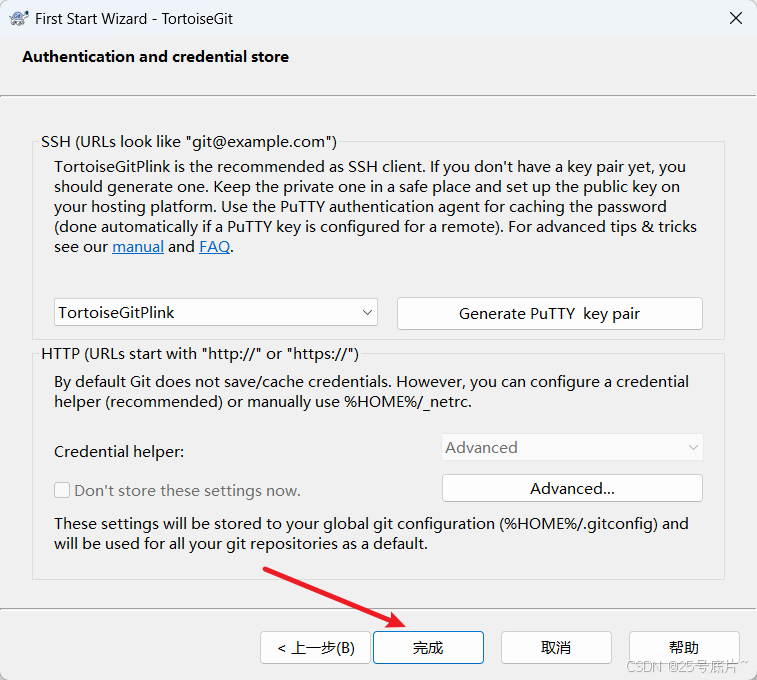
Task: Click Generate PuTTY key pair button
Action: (549, 314)
